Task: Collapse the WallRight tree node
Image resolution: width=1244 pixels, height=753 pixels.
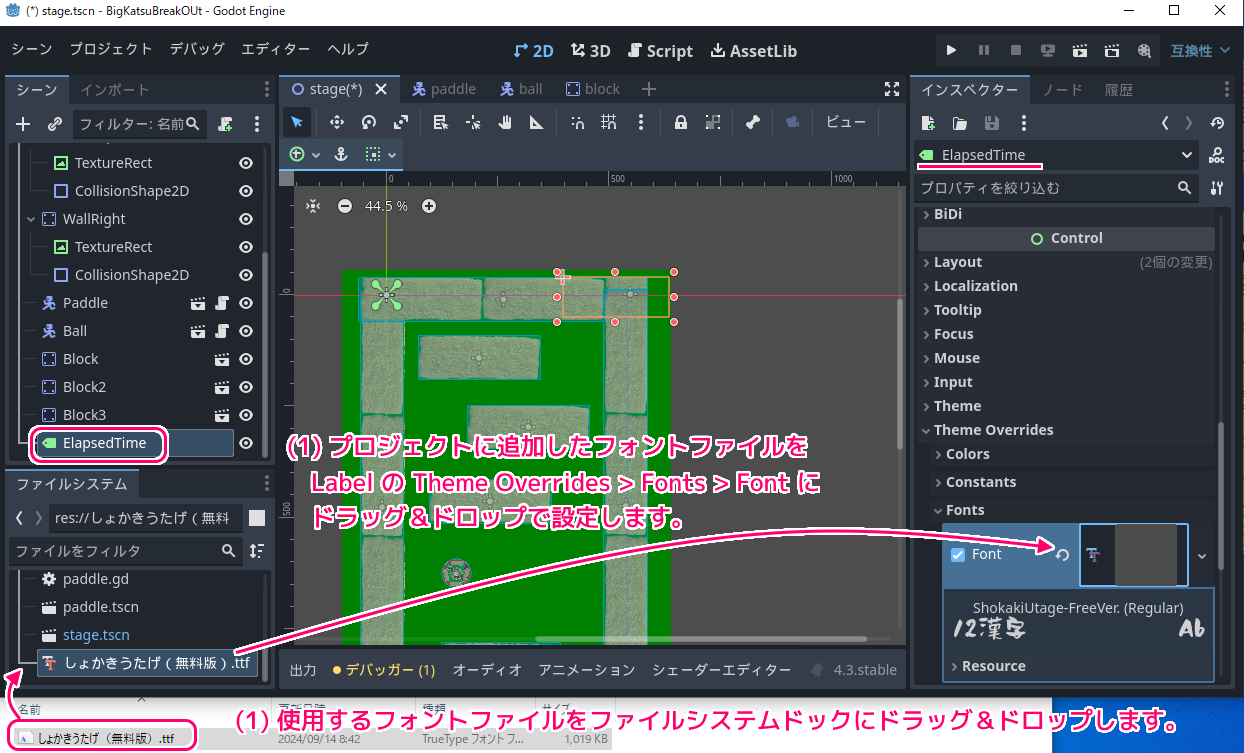Action: coord(29,219)
